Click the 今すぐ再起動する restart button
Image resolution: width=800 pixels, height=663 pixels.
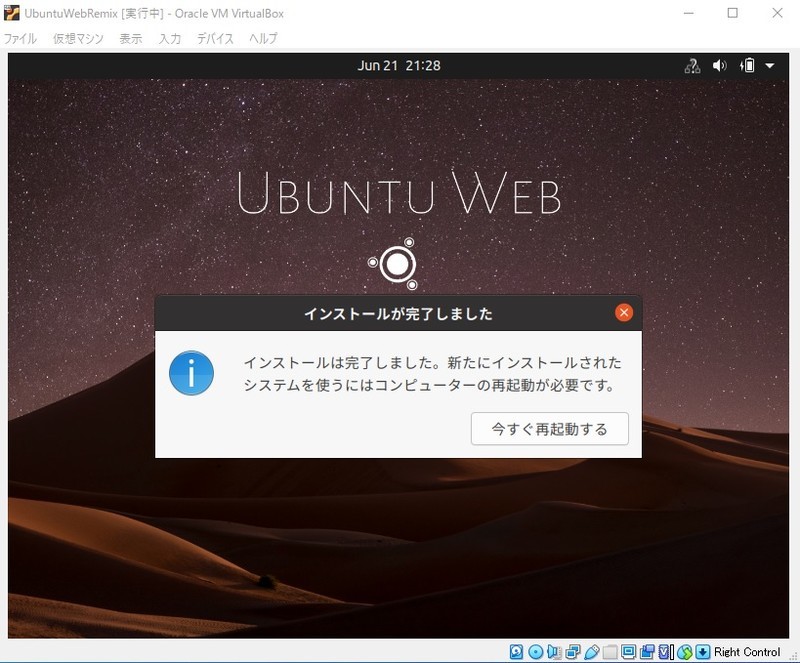549,429
